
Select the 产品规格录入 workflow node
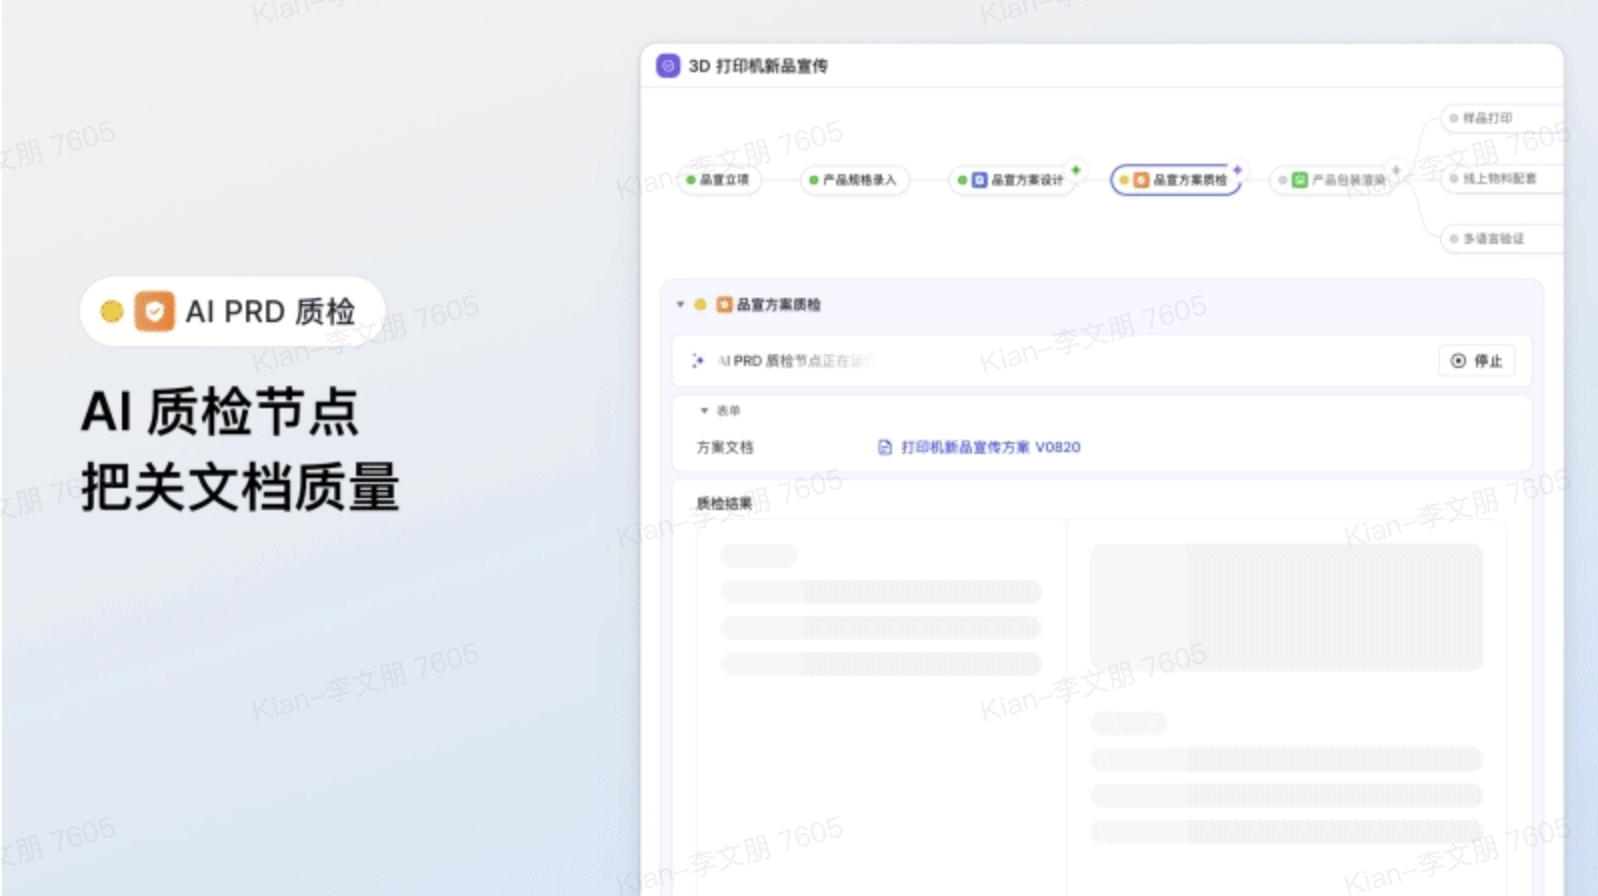(x=854, y=180)
